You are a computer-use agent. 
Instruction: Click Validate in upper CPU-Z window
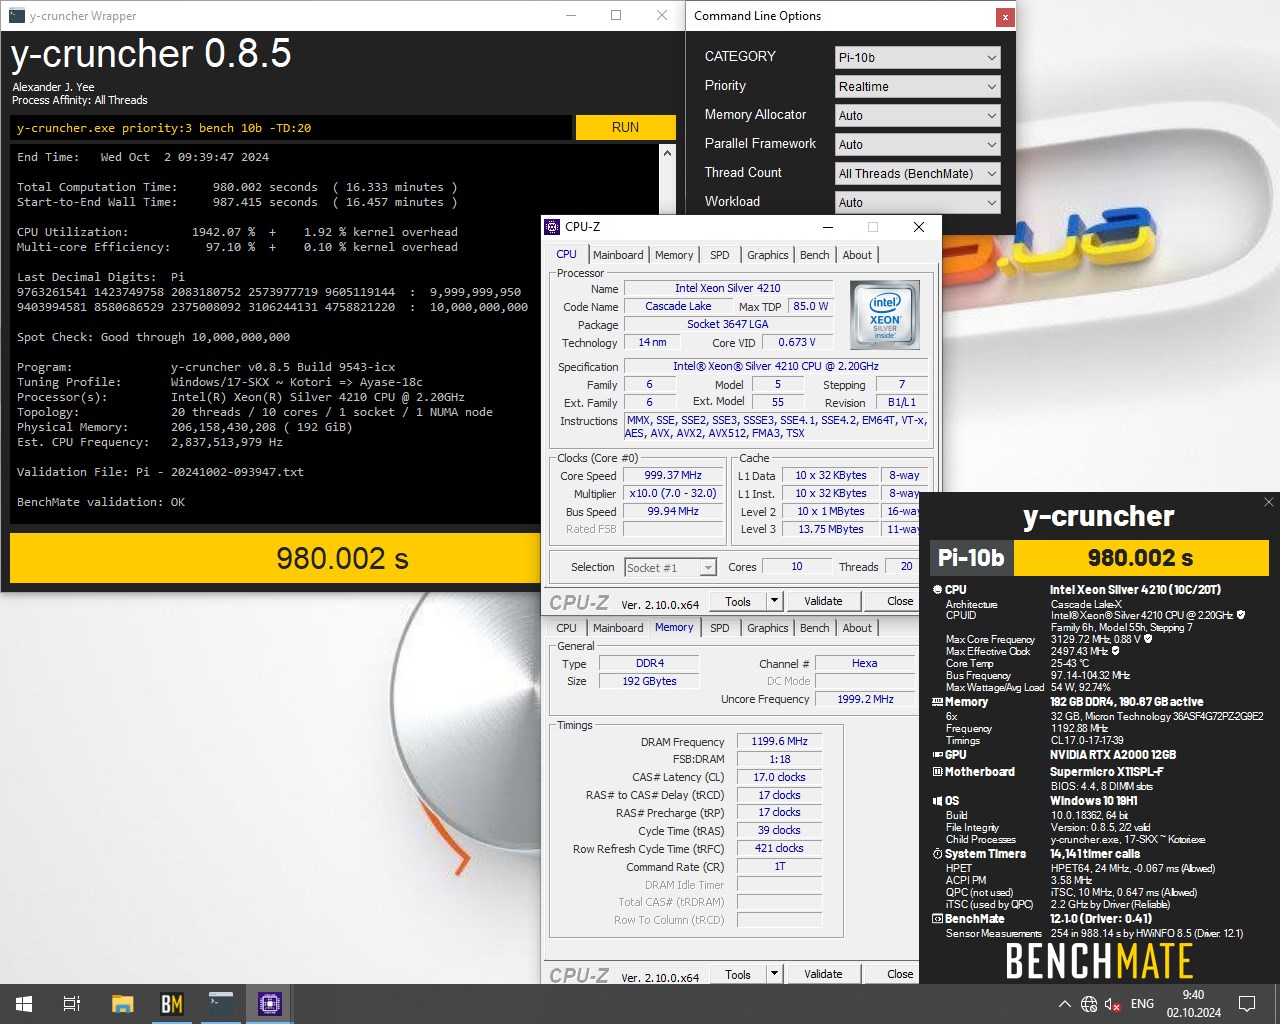click(x=823, y=601)
